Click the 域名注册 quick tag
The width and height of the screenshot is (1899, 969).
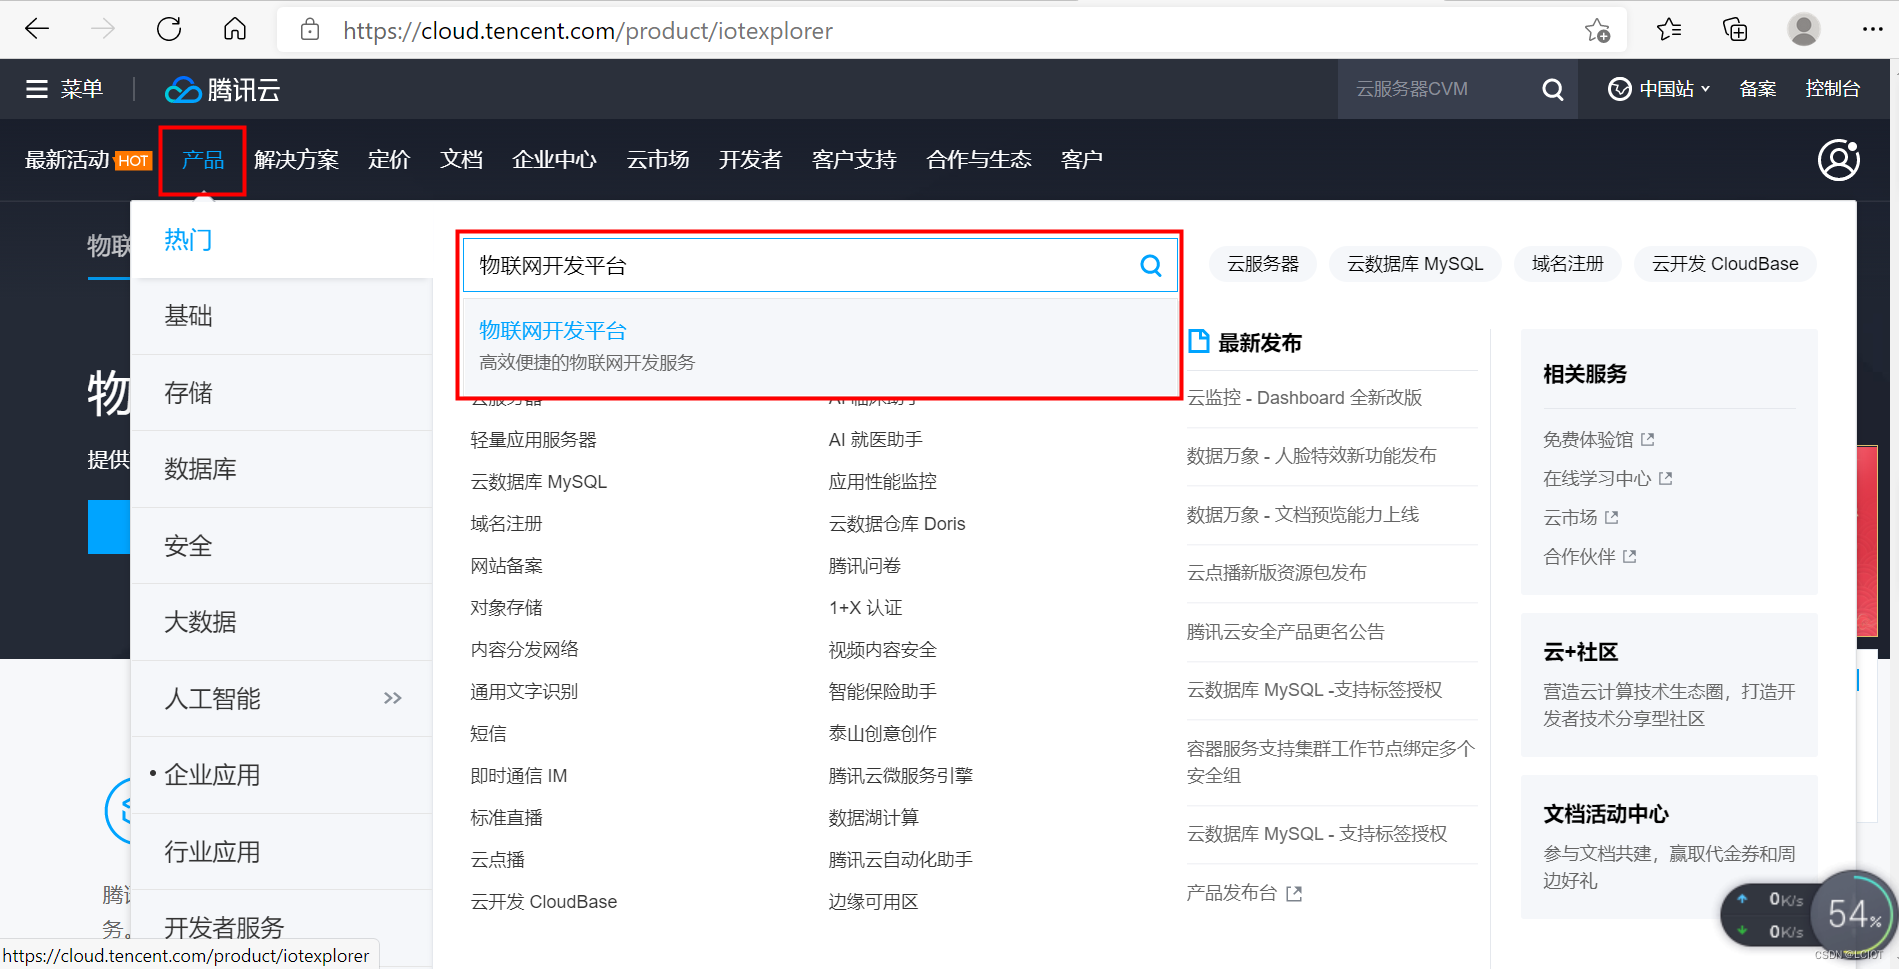pyautogui.click(x=1567, y=264)
